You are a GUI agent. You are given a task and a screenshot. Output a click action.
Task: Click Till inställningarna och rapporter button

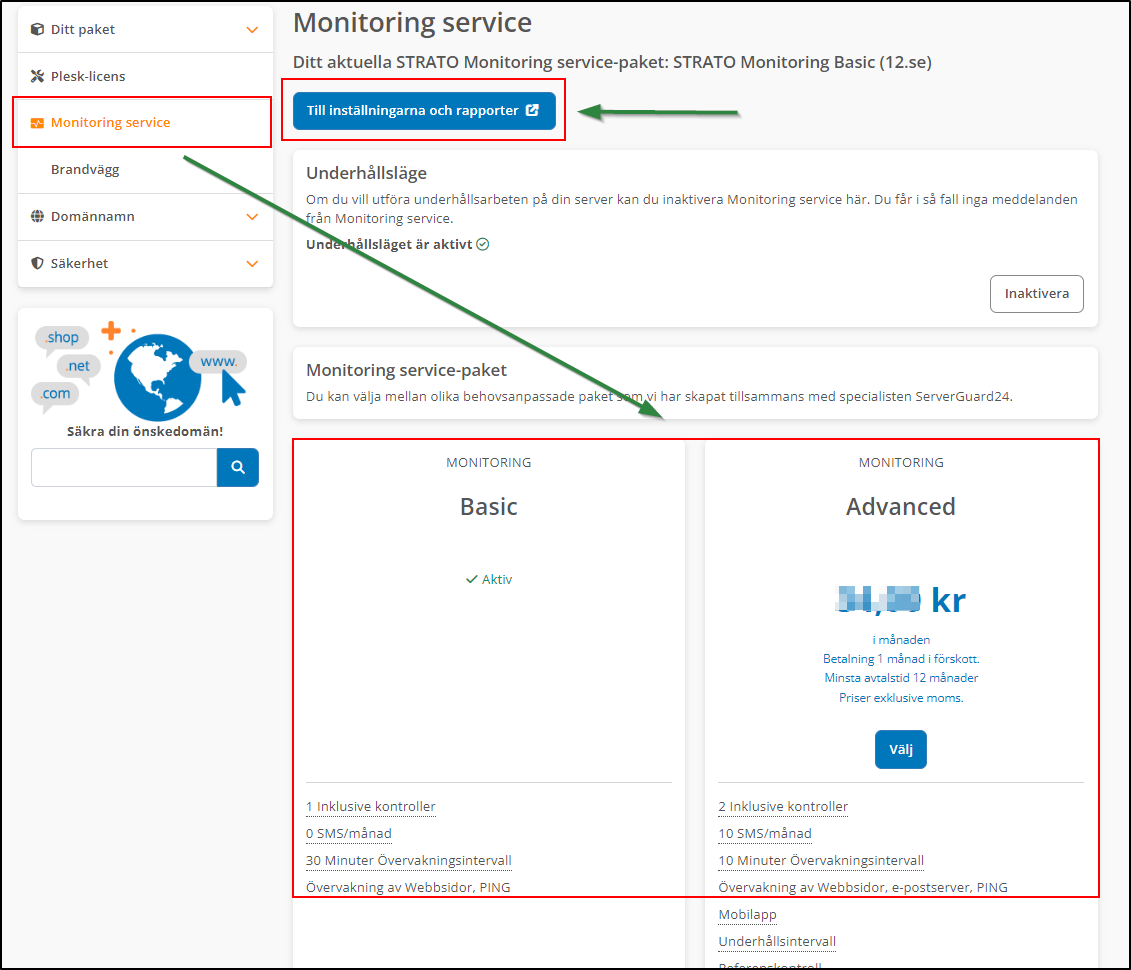[424, 110]
